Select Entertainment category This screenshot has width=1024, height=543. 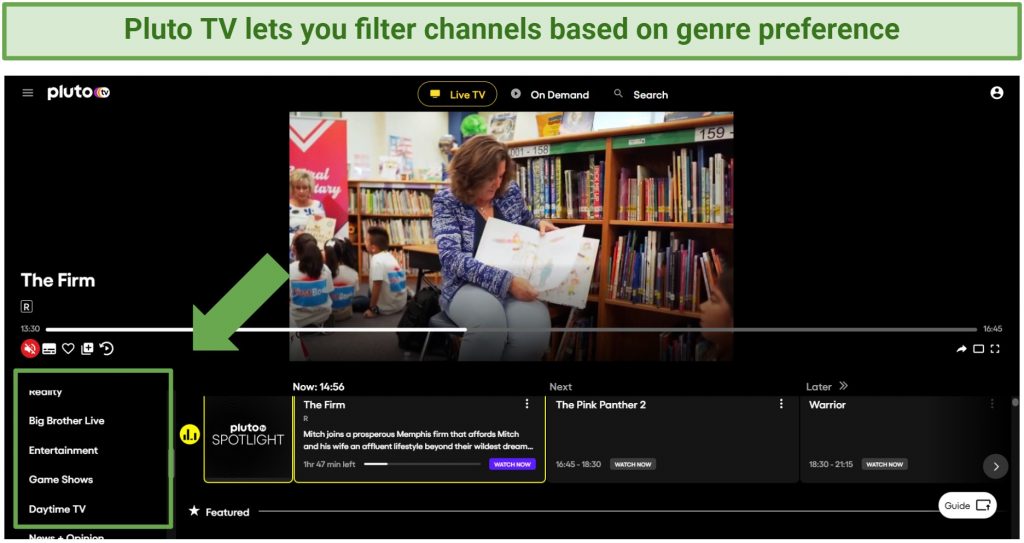[63, 450]
